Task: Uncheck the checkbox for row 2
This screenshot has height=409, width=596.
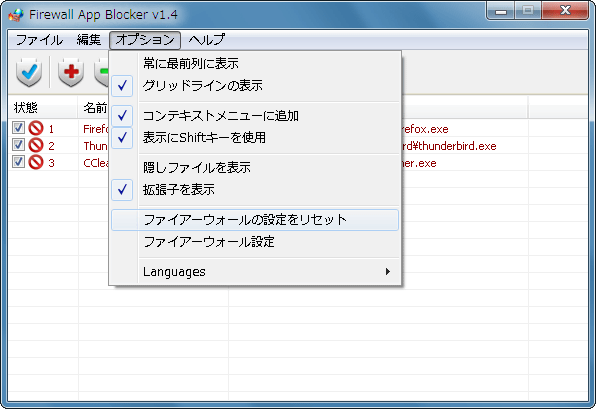Action: tap(18, 145)
